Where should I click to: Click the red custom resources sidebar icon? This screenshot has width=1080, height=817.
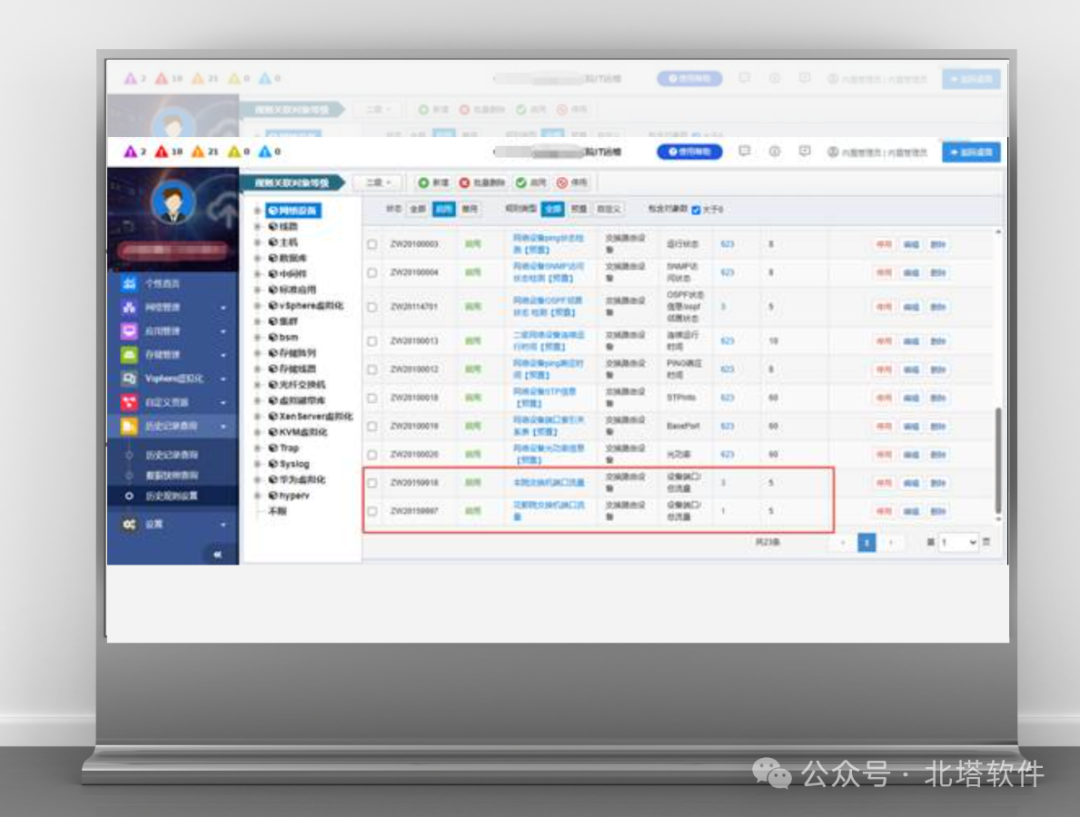(x=129, y=402)
